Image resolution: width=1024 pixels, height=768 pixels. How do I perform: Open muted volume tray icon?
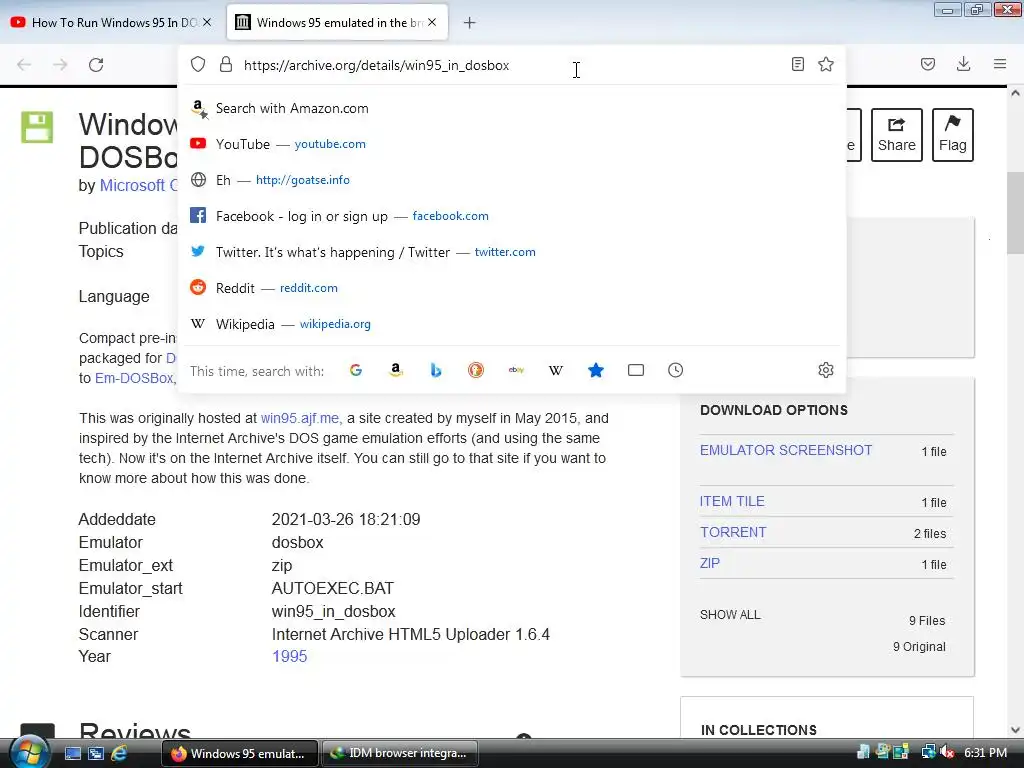point(946,752)
